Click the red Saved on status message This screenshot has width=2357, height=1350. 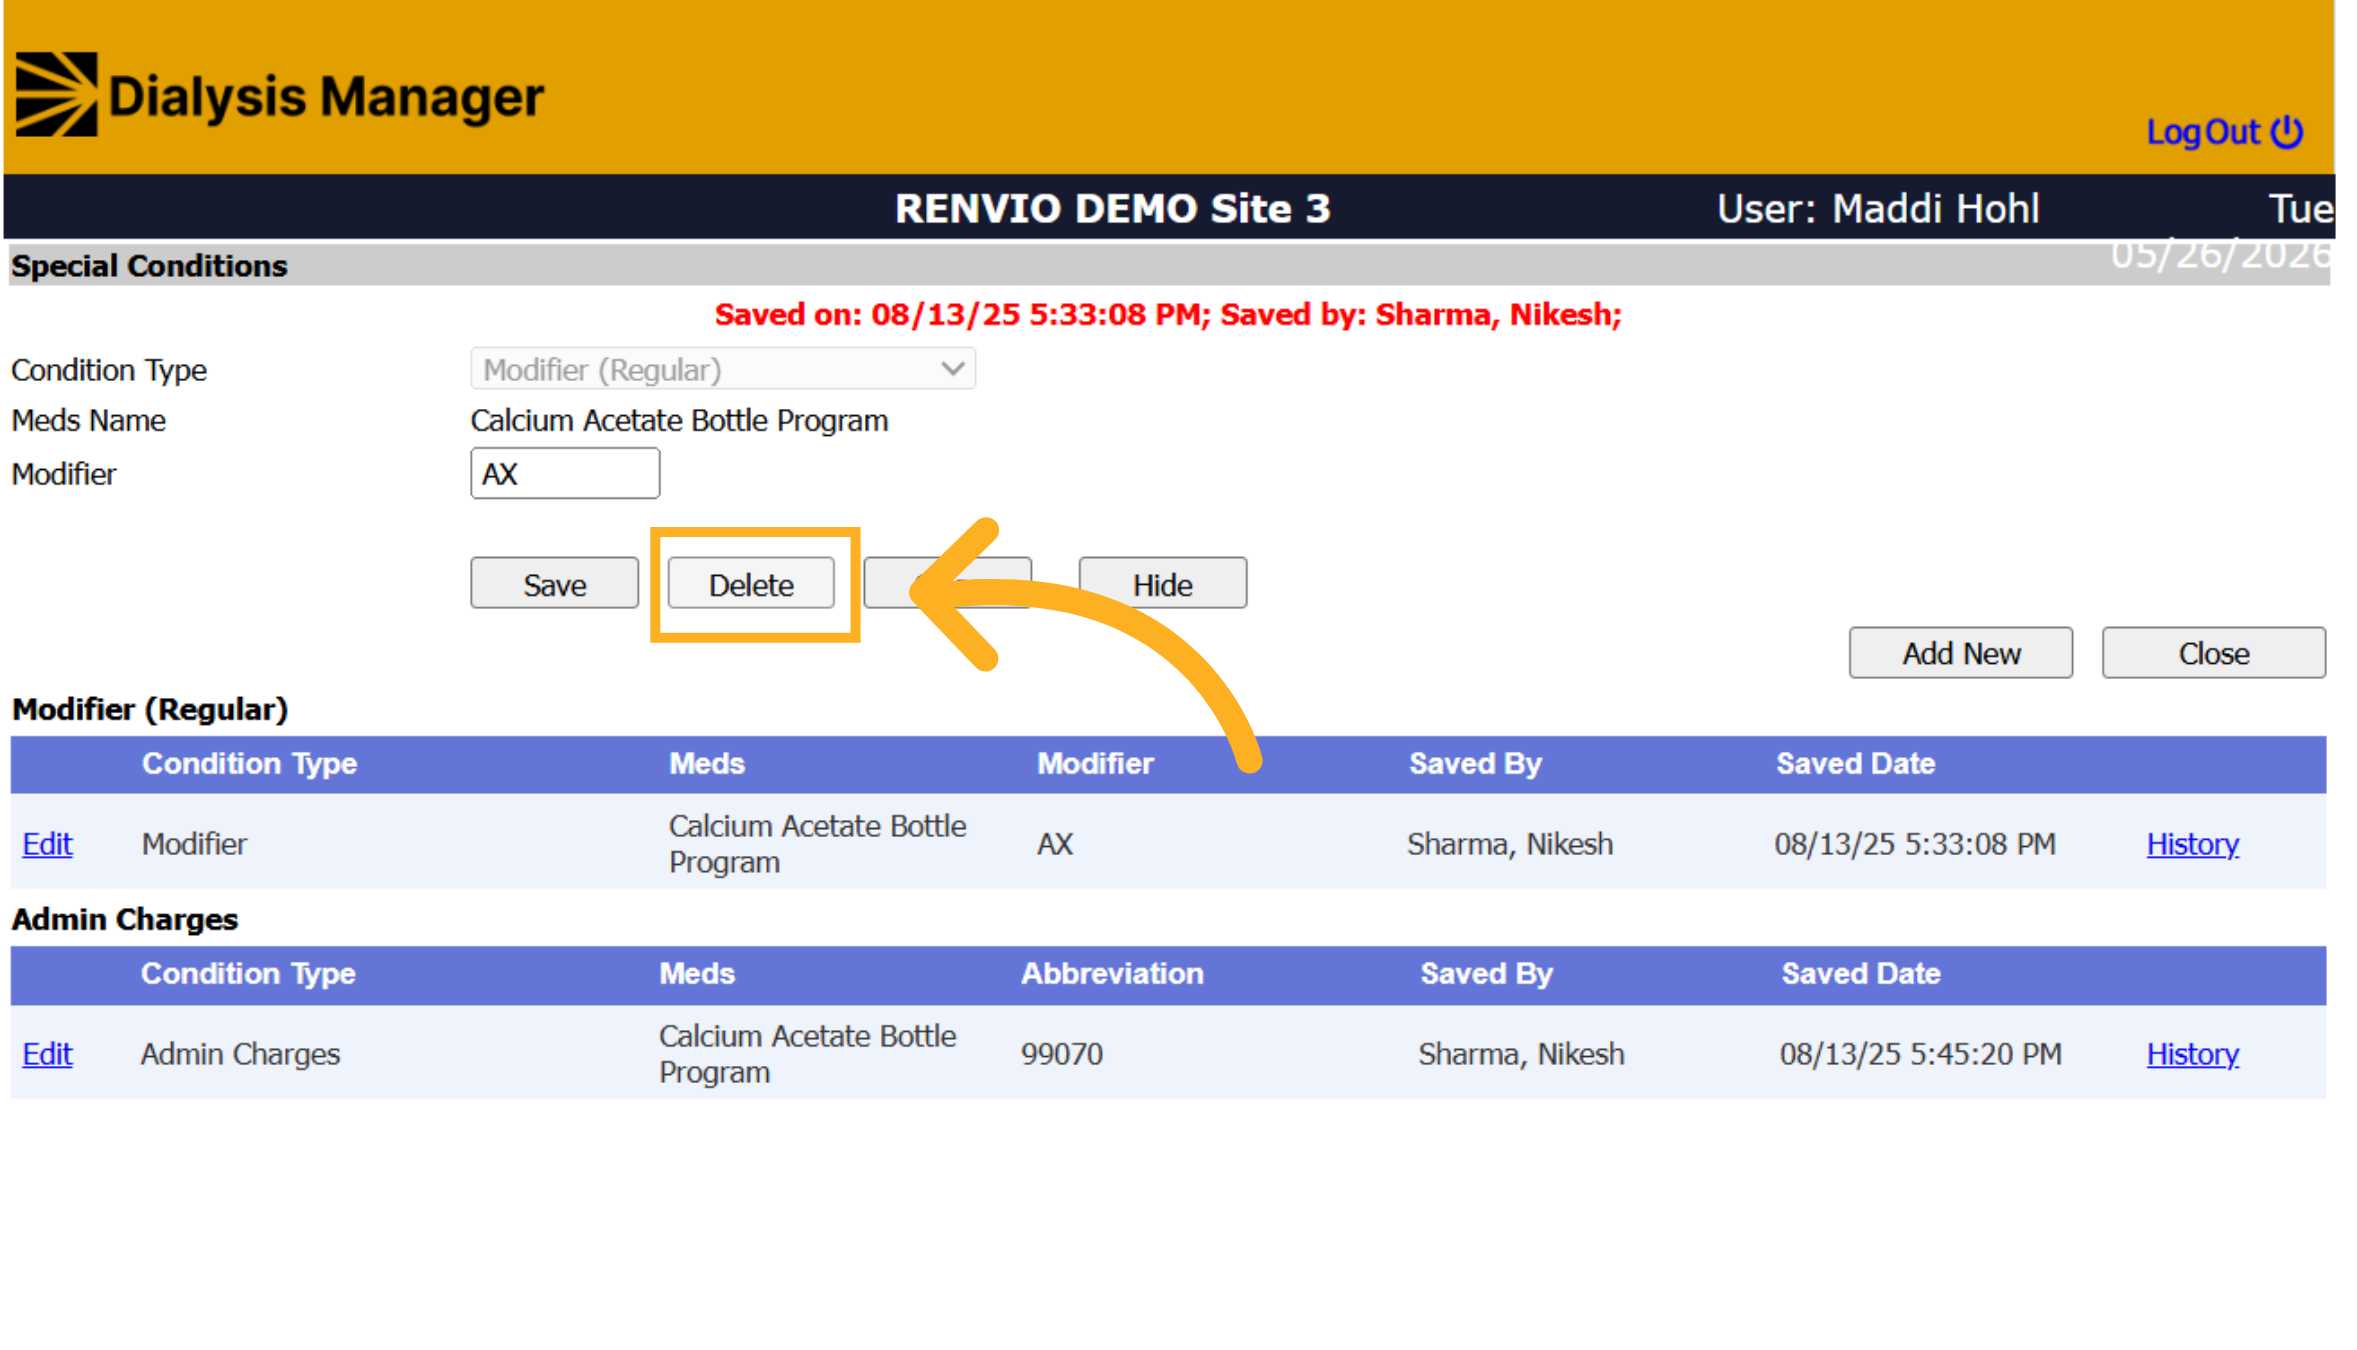[x=1168, y=315]
